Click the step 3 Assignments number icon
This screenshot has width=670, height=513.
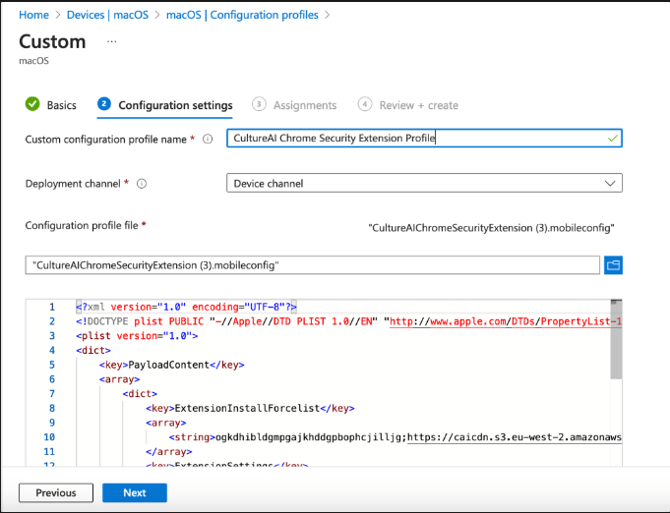click(x=259, y=105)
